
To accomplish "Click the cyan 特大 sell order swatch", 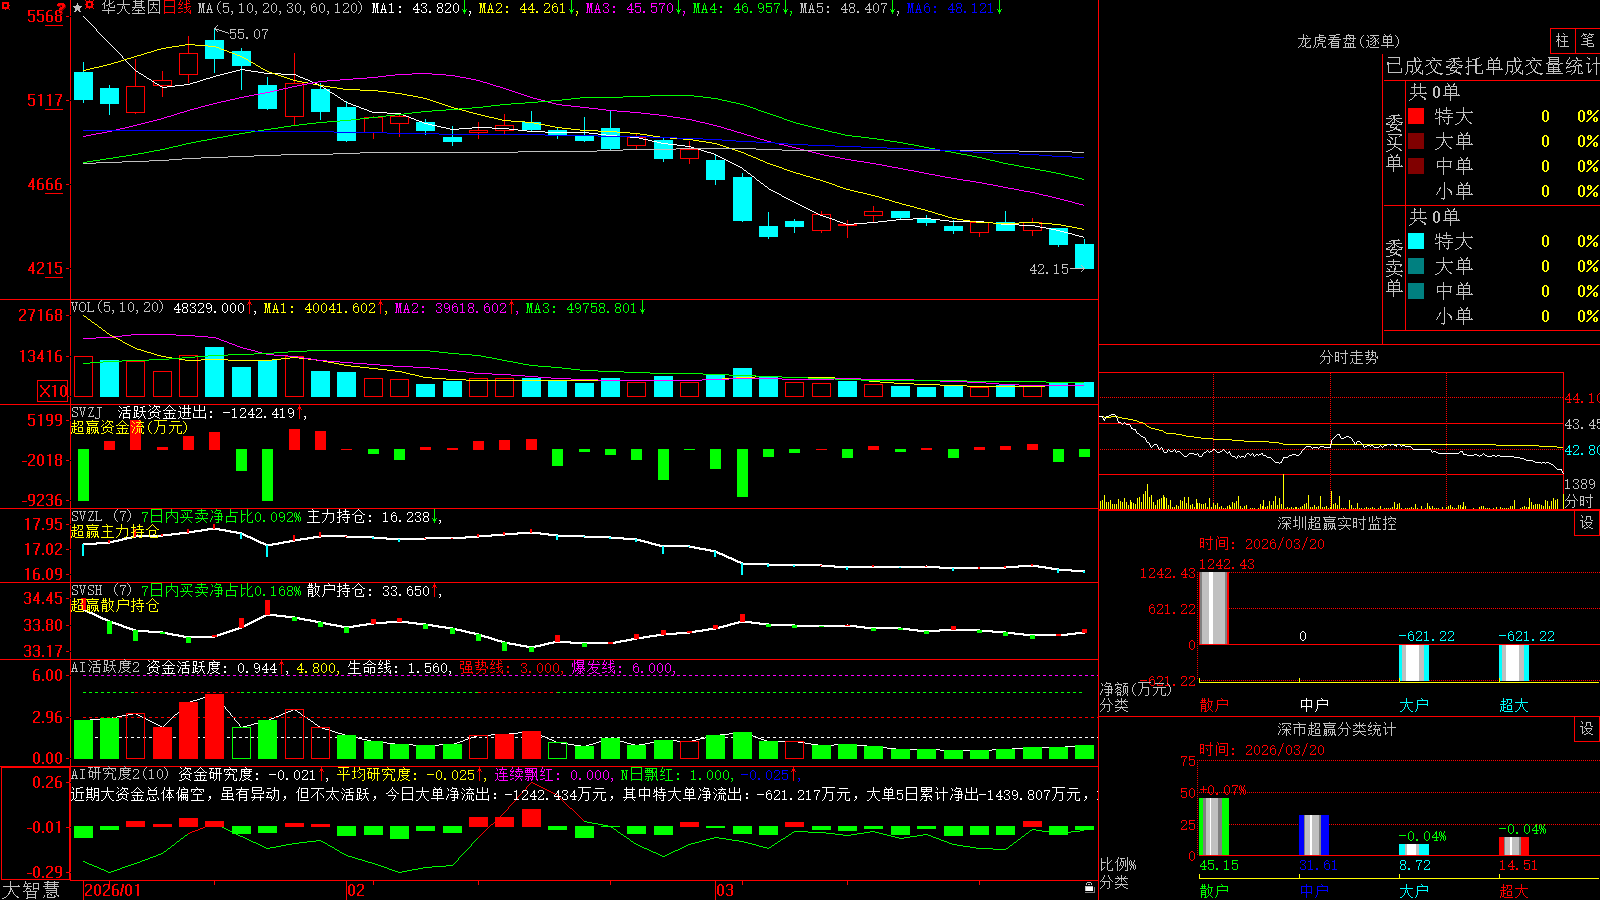I will coord(1416,241).
